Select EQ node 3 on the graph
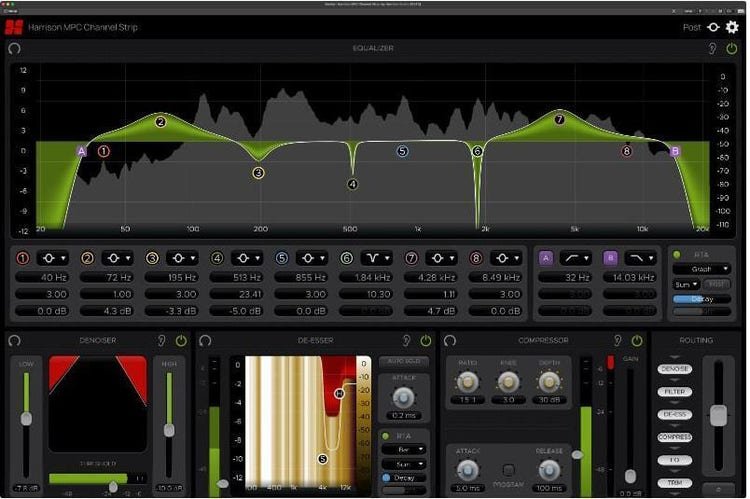 (258, 173)
